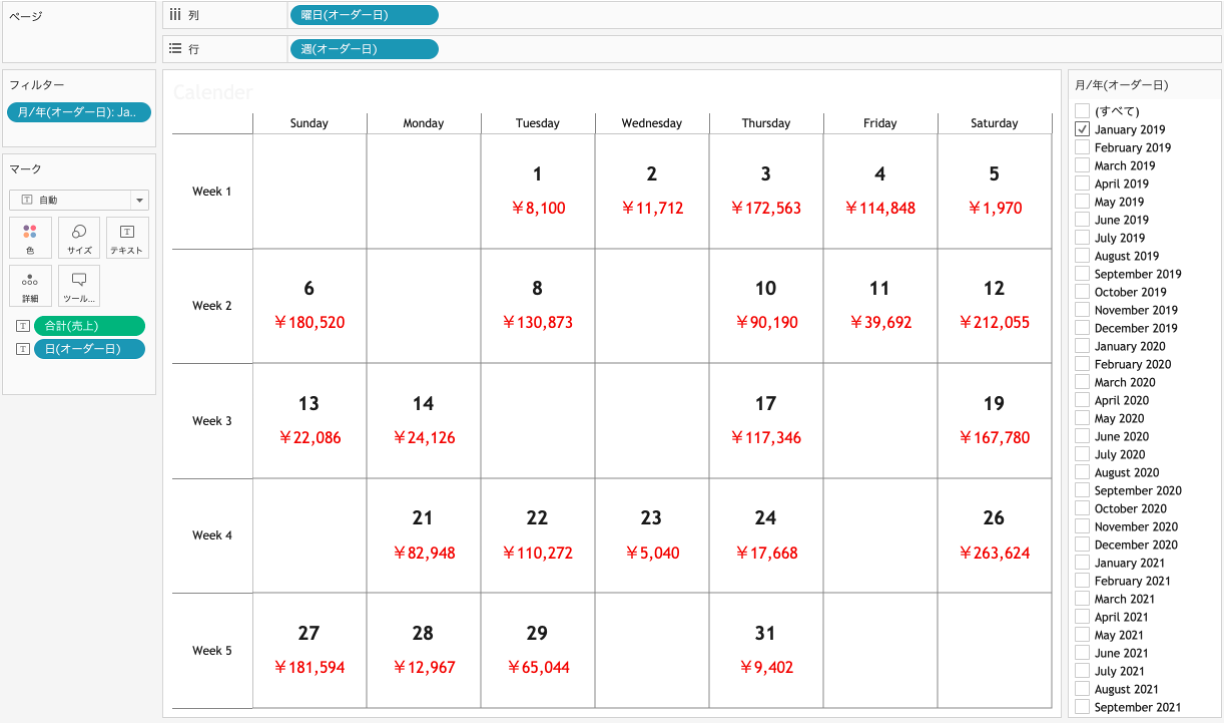Open the Color (色) marks card
Viewport: 1224px width, 724px height.
30,238
